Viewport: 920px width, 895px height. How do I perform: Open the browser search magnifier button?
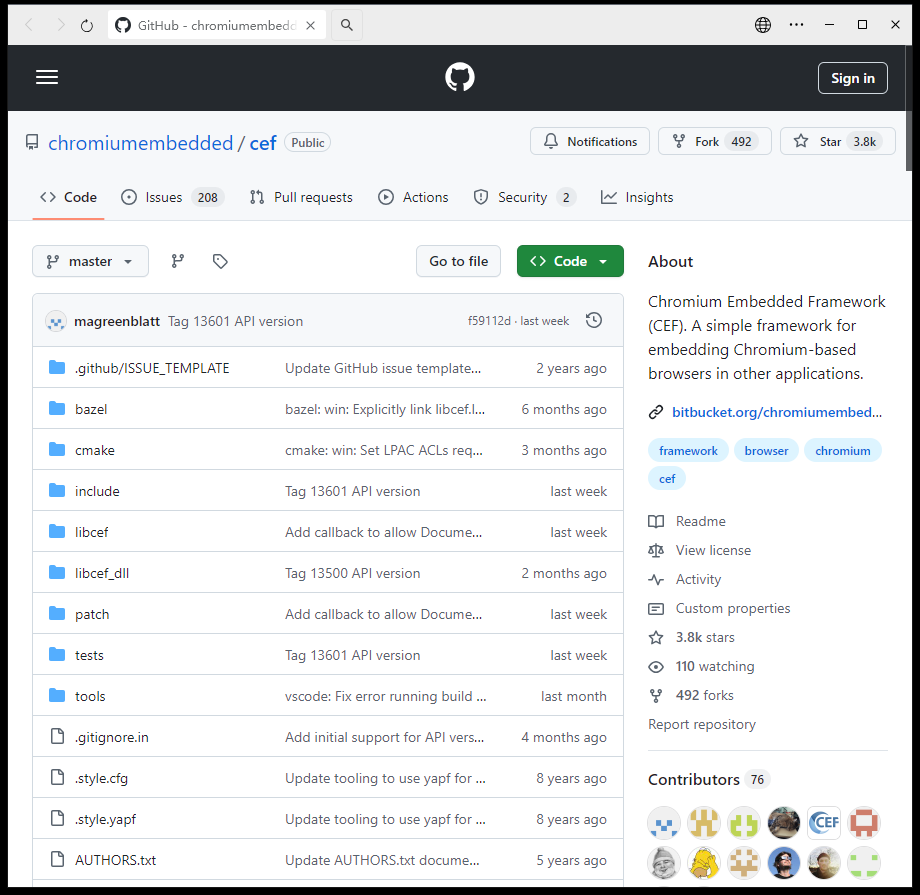347,25
